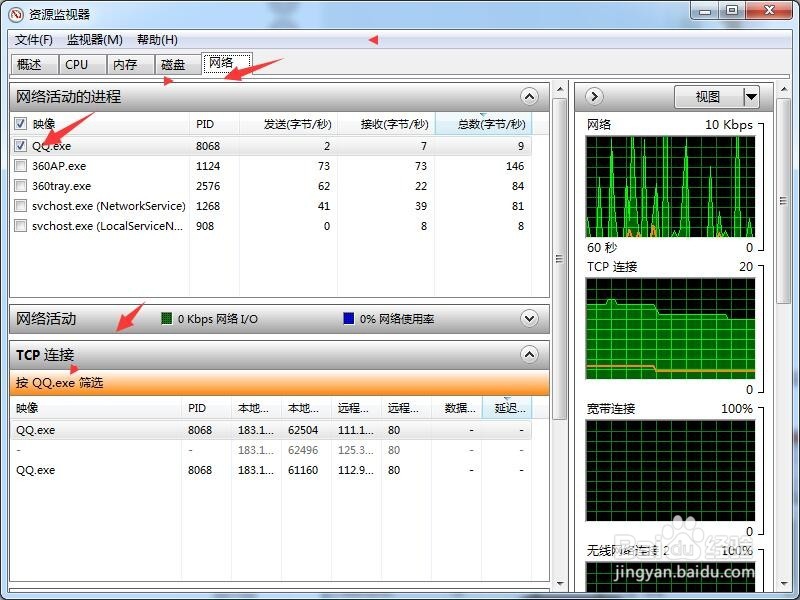
Task: Click graphs pane scrollbar thumb
Action: tap(783, 201)
